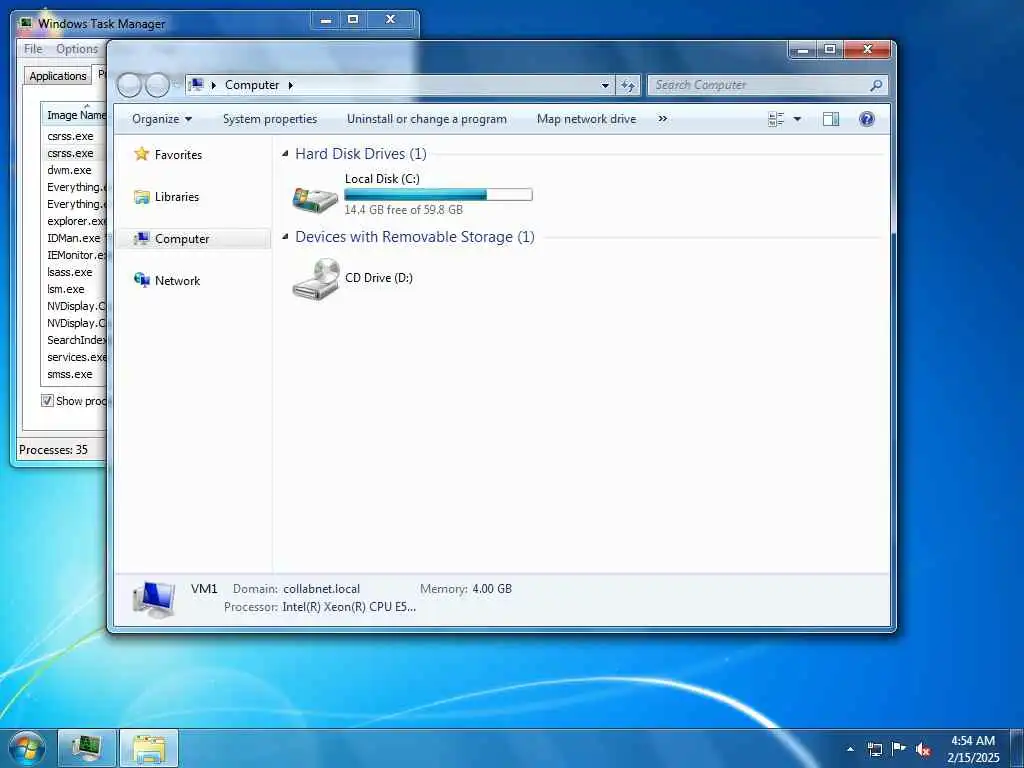Click System properties toolbar button
The image size is (1024, 768).
(x=270, y=119)
